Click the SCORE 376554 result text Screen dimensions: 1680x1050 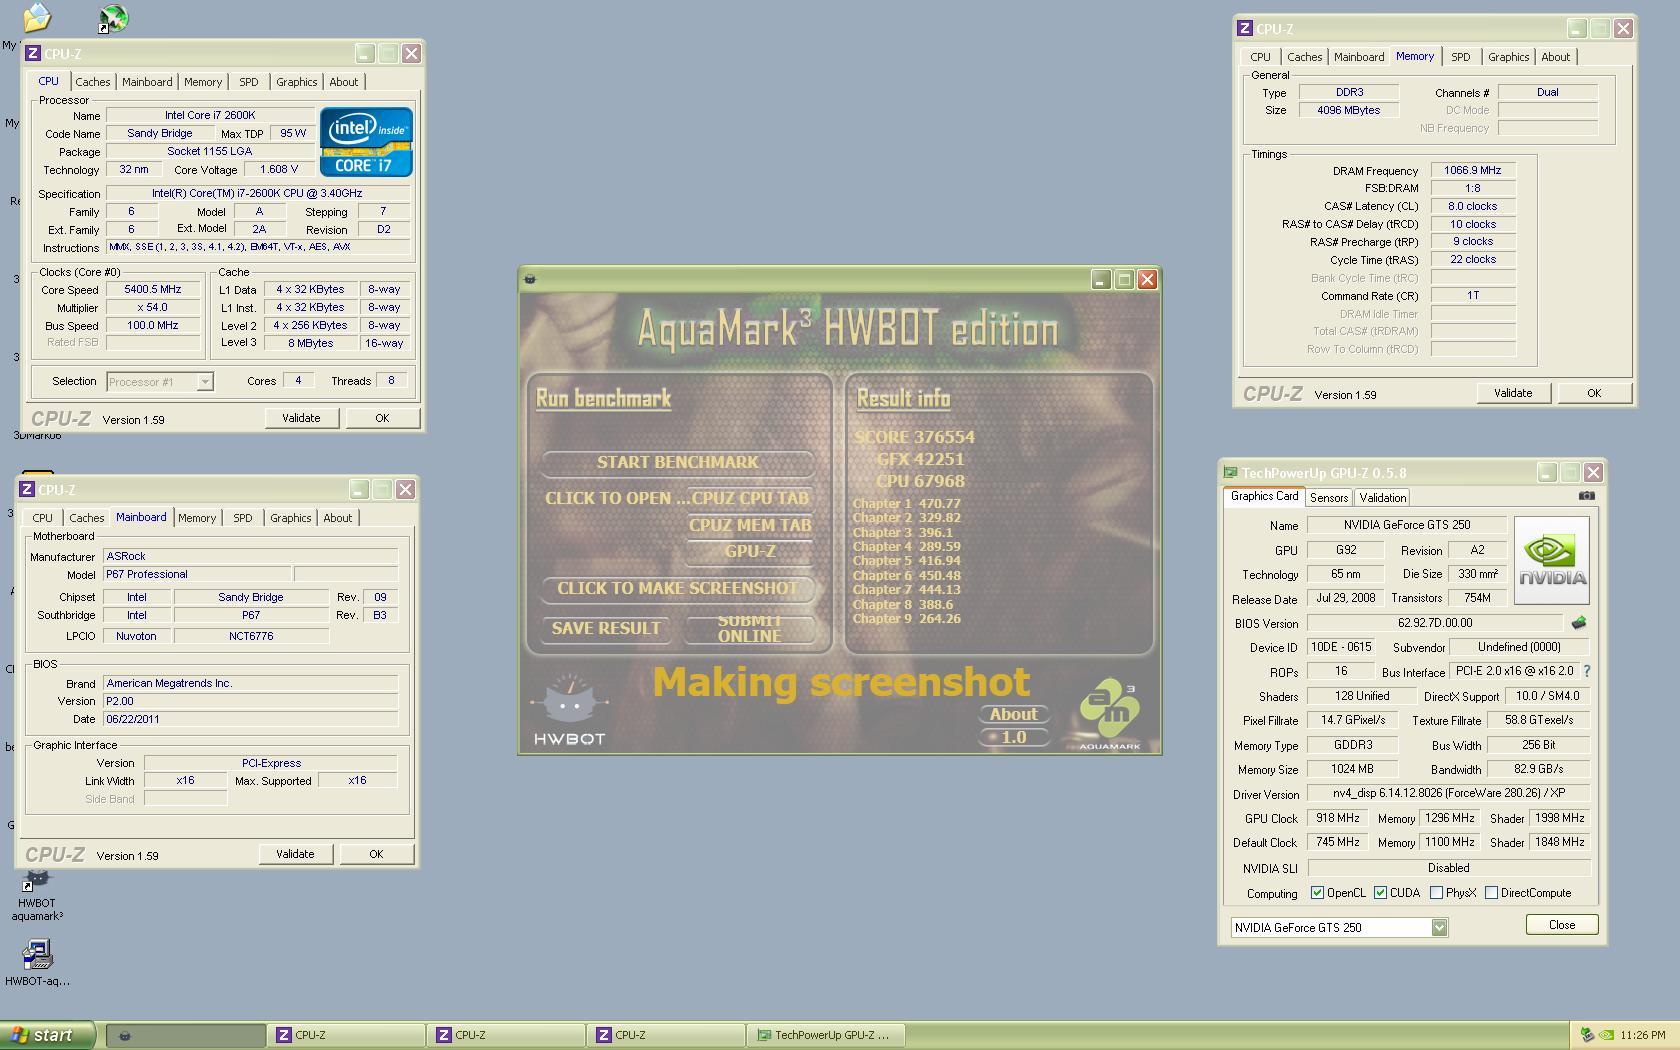tap(914, 437)
